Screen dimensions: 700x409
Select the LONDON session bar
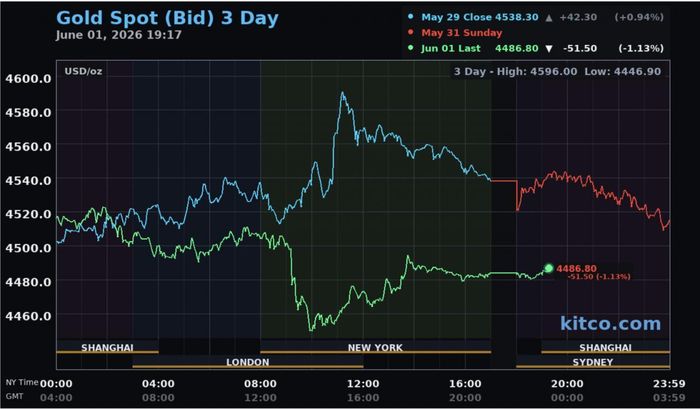(x=248, y=362)
